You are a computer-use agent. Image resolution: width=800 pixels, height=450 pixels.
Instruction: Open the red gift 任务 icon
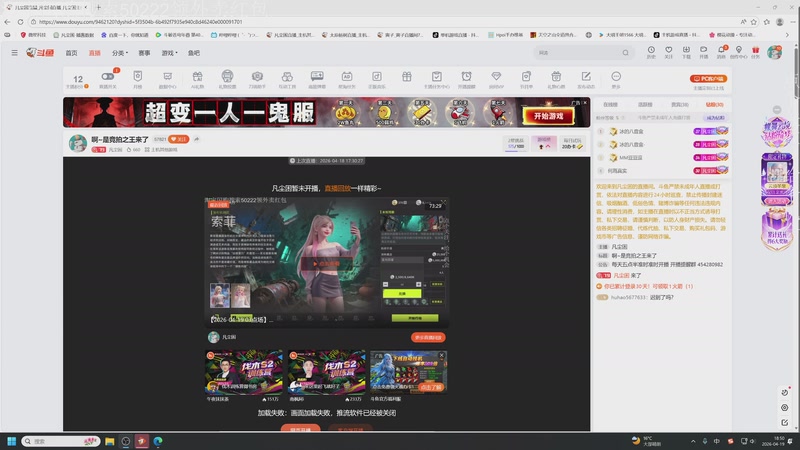pyautogui.click(x=756, y=50)
